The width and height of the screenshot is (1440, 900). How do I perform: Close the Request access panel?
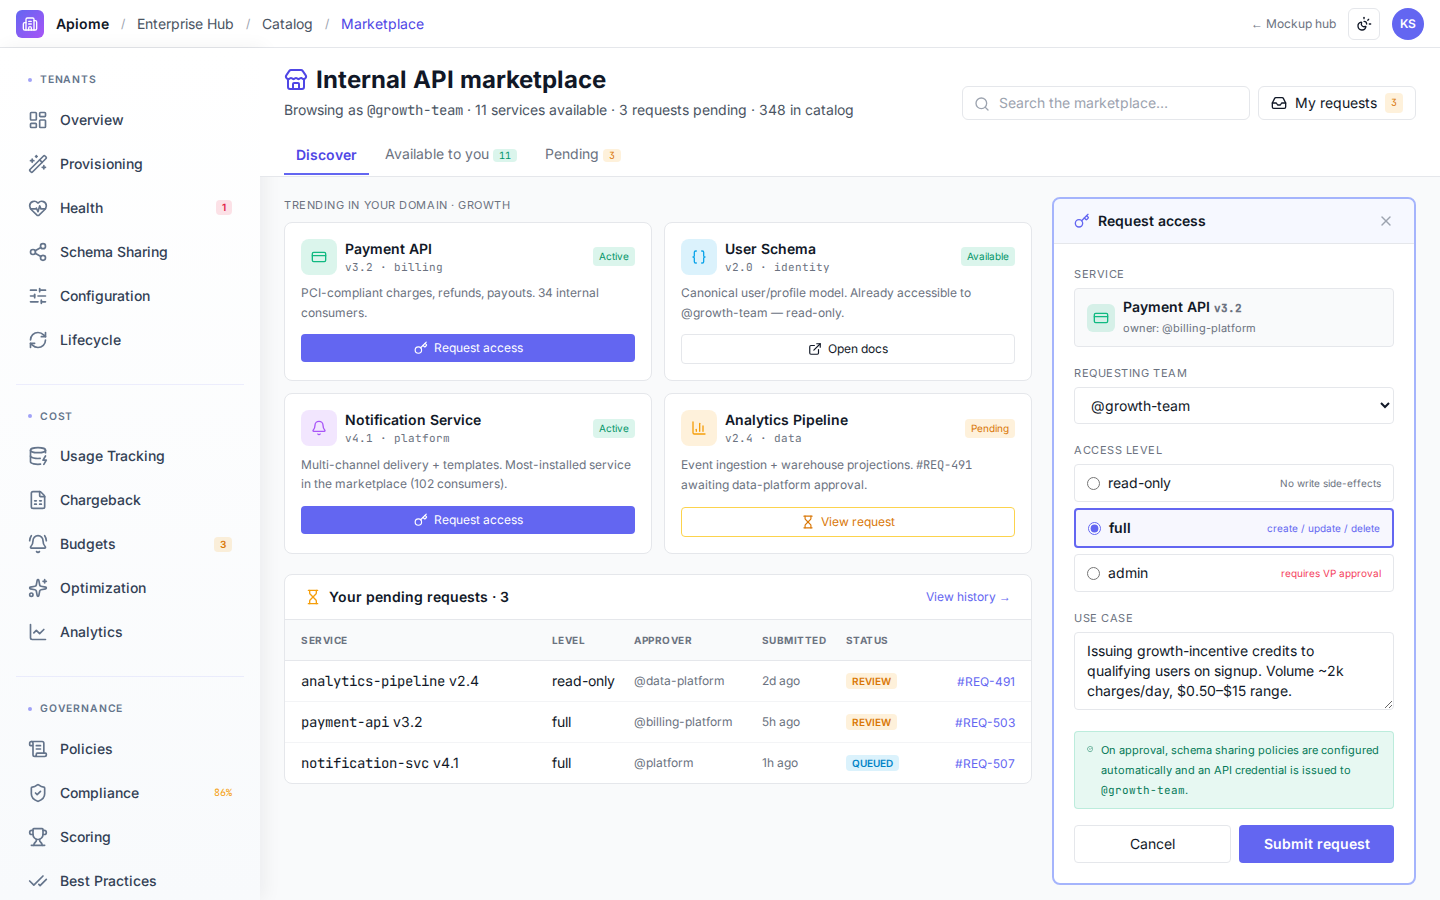click(1386, 221)
